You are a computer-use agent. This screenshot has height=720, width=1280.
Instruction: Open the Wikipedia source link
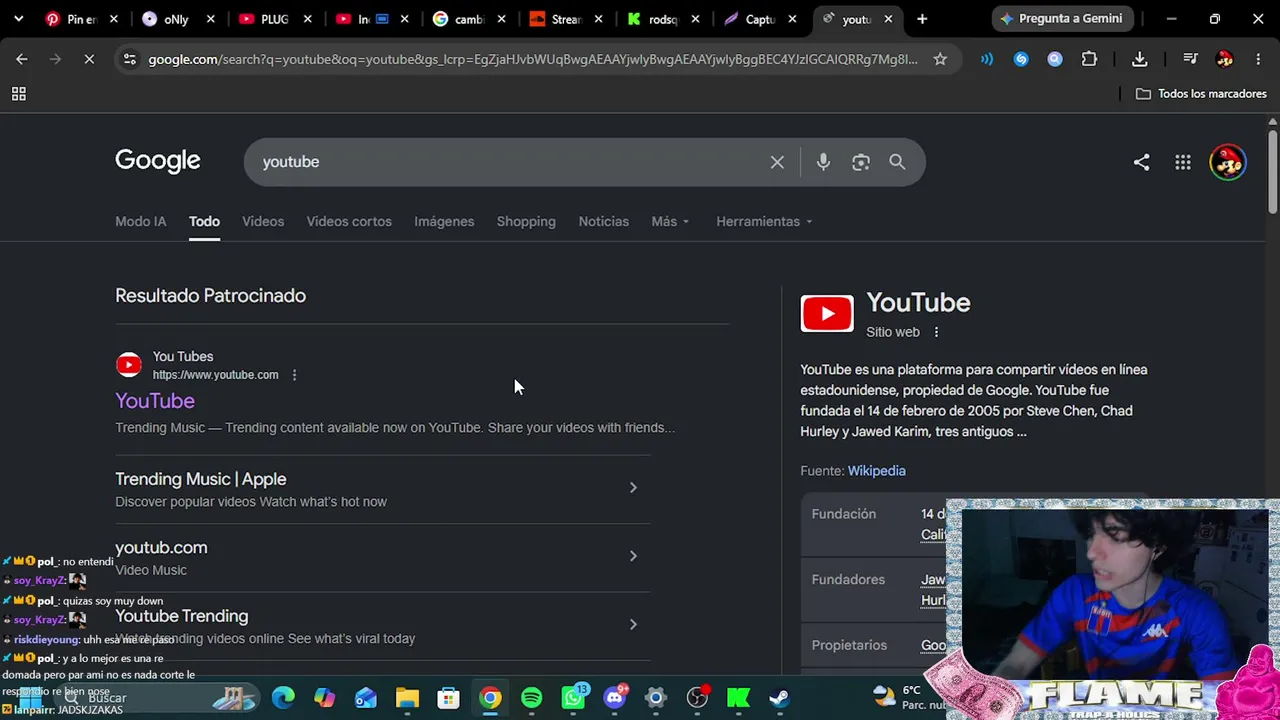pos(876,471)
